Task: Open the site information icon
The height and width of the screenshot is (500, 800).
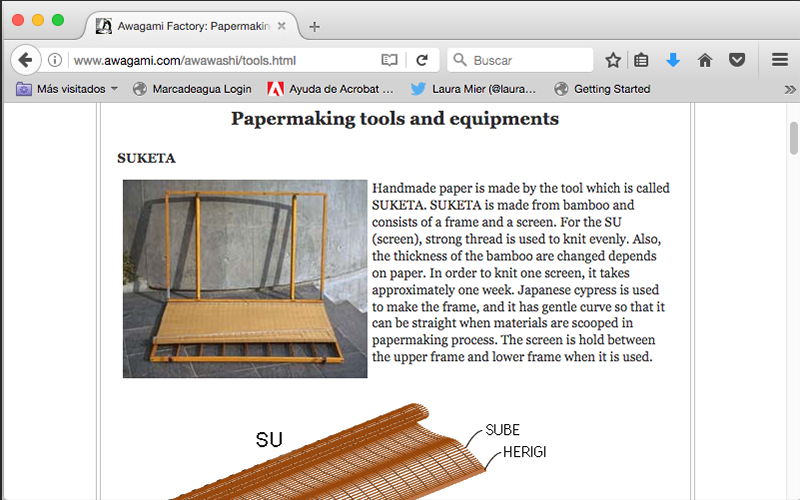Action: tap(55, 60)
